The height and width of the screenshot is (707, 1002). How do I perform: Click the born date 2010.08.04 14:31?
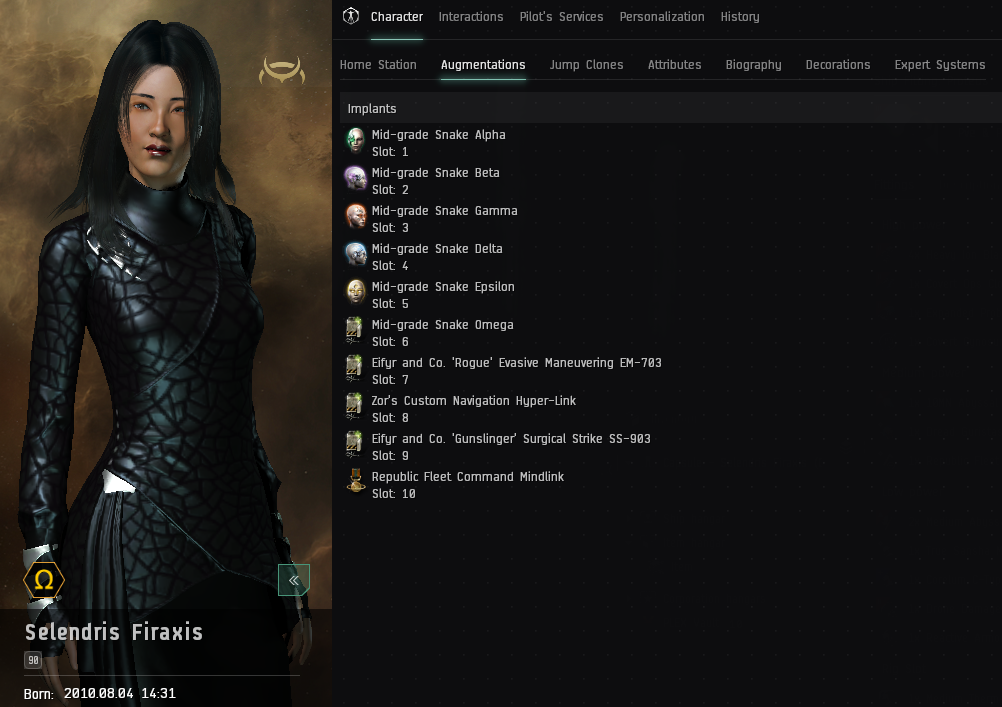point(119,694)
